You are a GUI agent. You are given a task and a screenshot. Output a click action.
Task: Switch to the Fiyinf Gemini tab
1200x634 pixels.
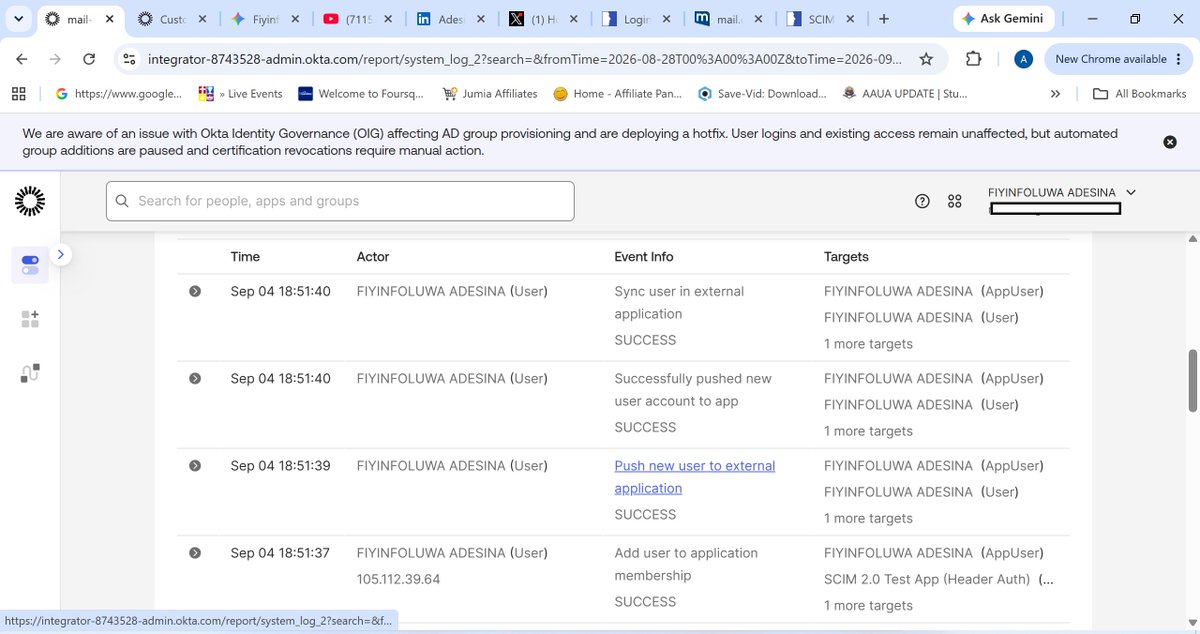[264, 19]
